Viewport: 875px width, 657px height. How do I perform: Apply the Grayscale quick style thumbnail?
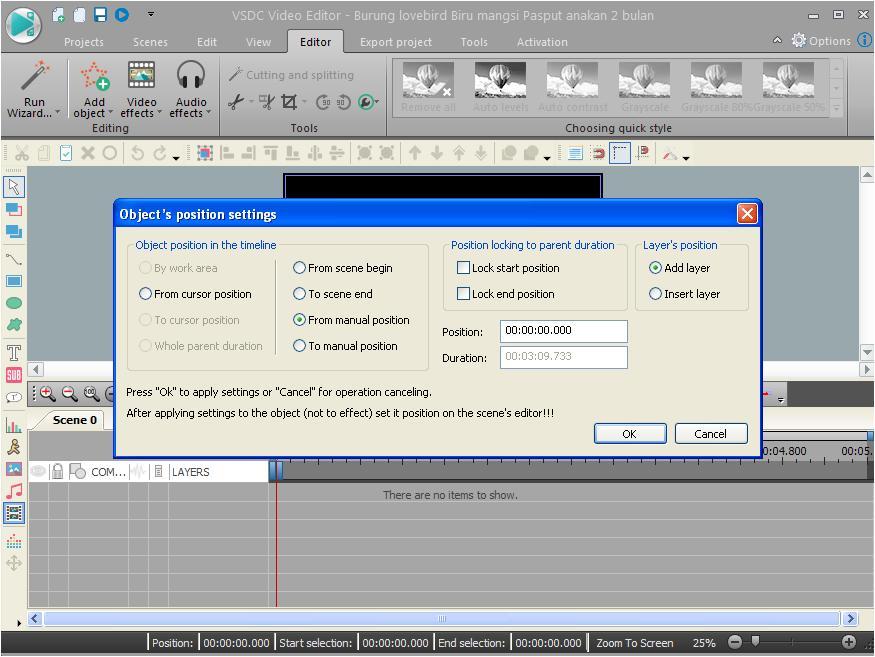click(645, 87)
